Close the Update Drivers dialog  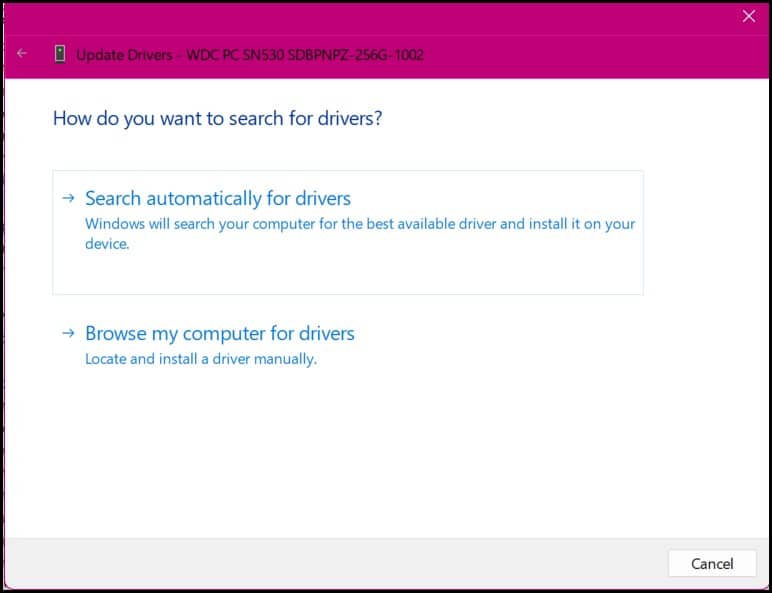[749, 16]
